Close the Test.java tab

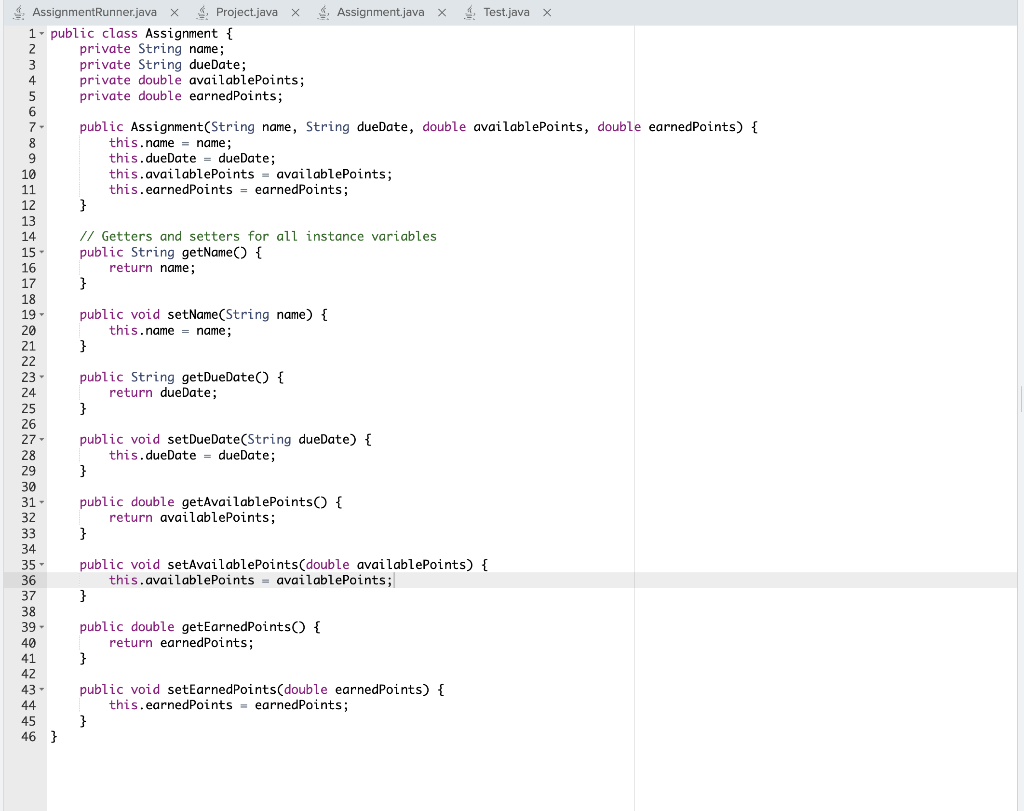pos(547,12)
